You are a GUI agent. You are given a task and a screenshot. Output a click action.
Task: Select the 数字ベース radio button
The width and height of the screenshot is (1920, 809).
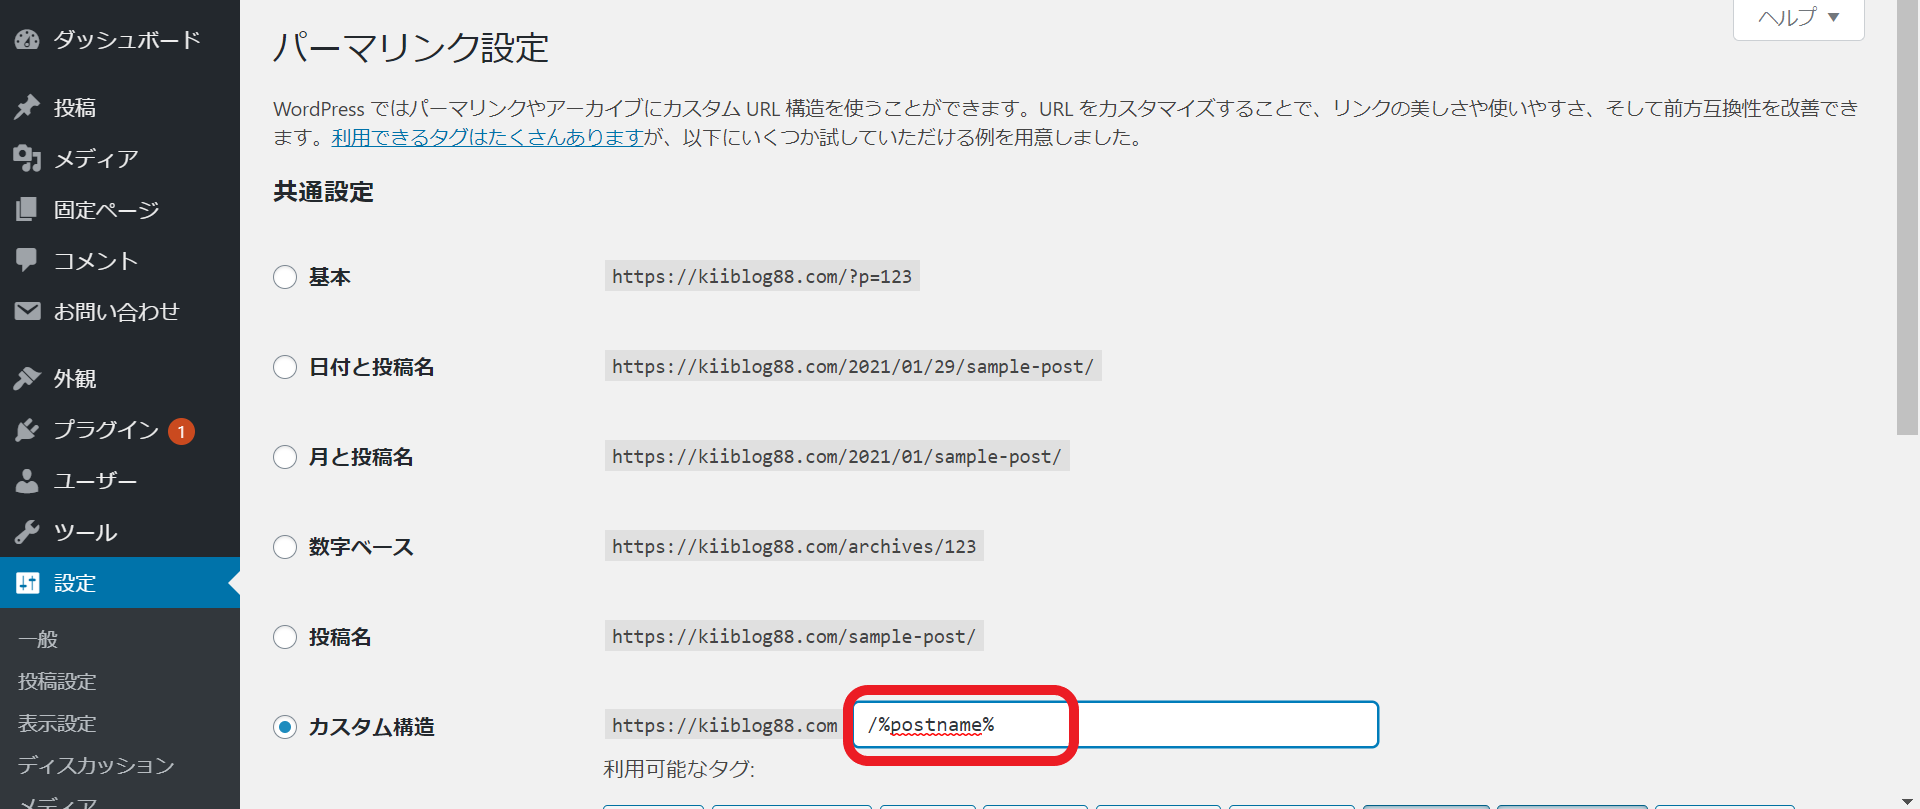[285, 547]
